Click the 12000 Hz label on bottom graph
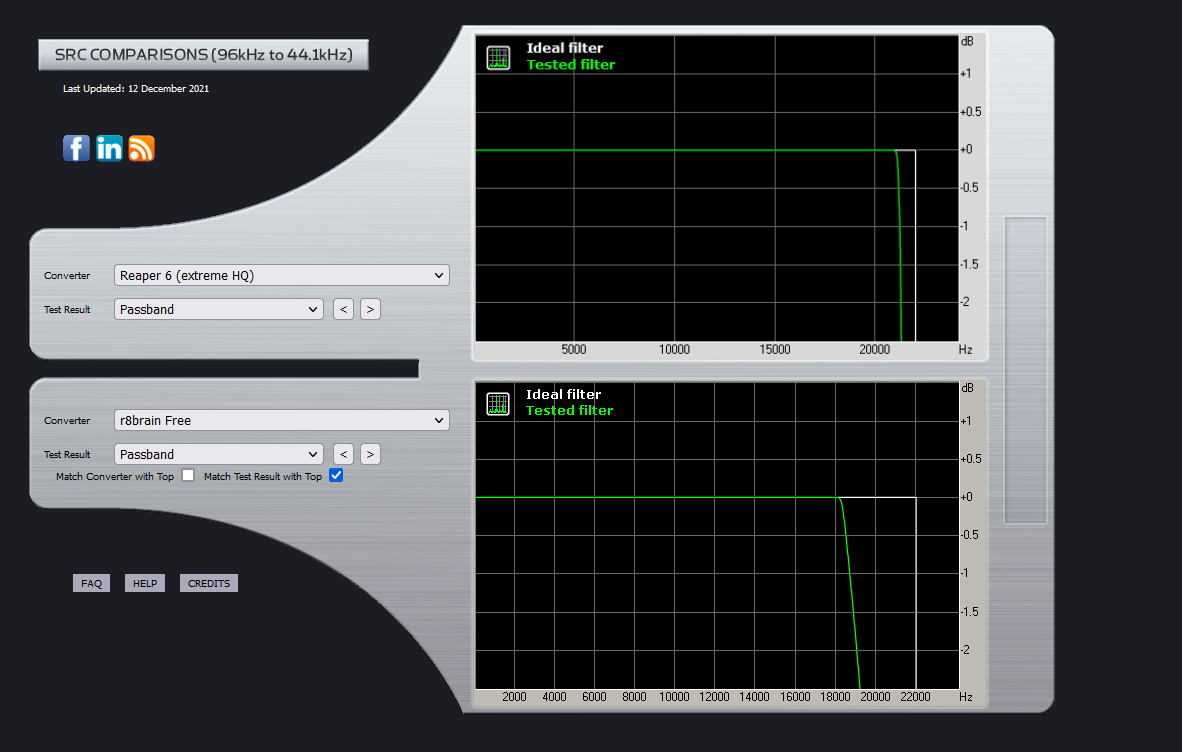 tap(714, 697)
